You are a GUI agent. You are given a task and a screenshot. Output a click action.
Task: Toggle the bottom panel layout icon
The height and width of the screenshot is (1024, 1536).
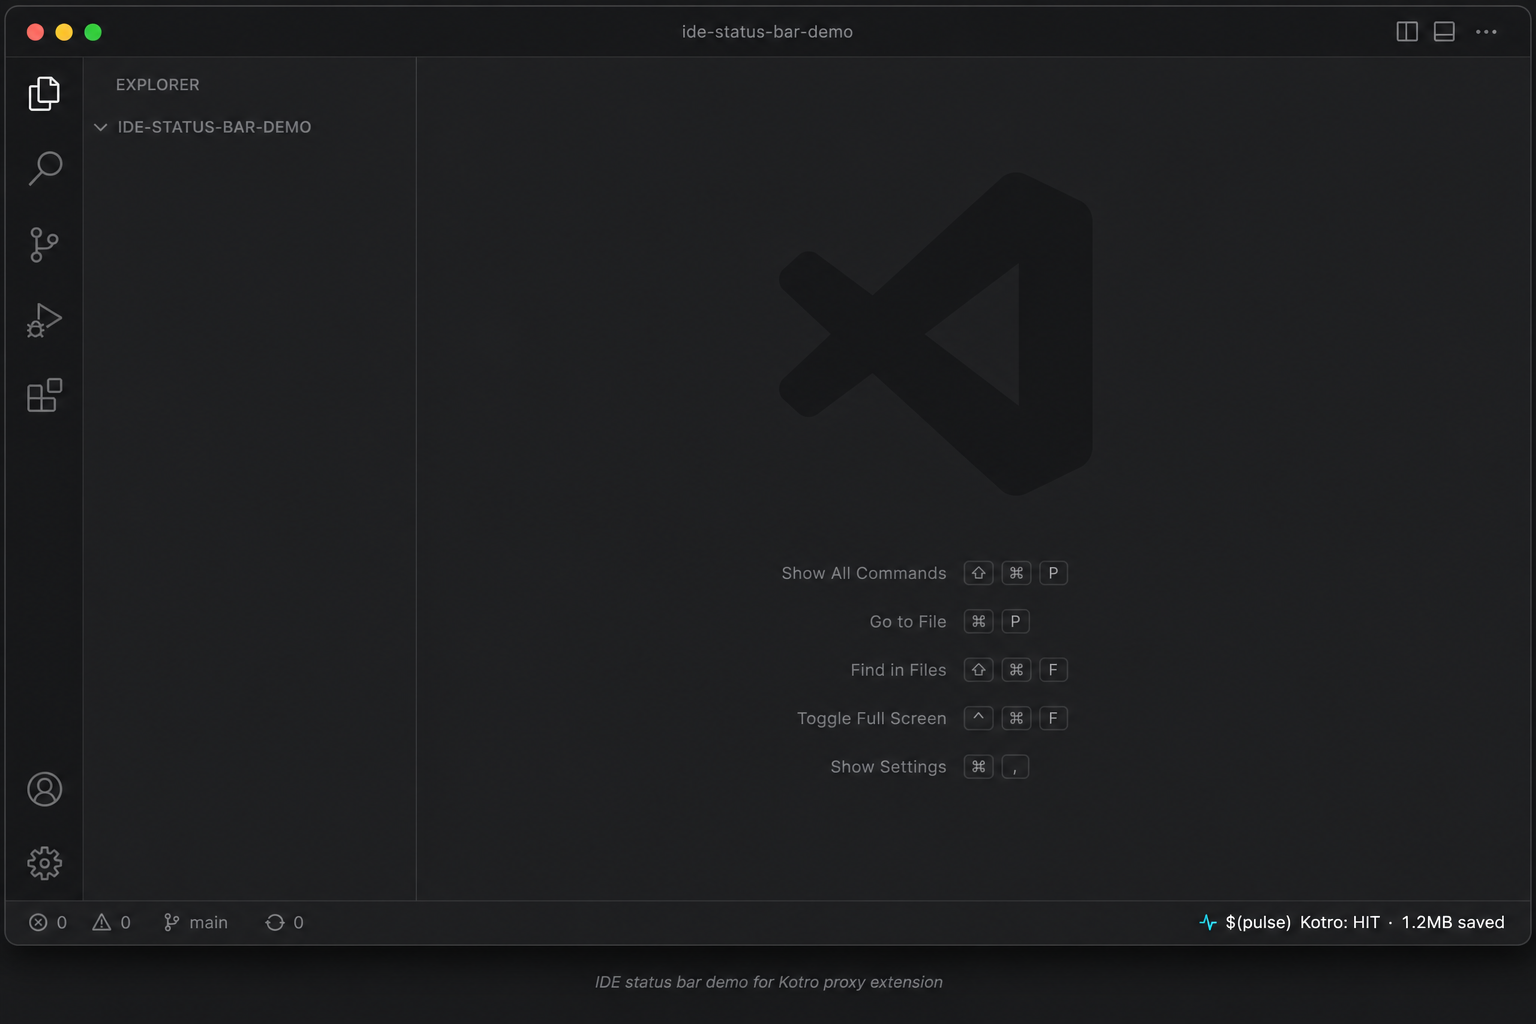tap(1444, 32)
